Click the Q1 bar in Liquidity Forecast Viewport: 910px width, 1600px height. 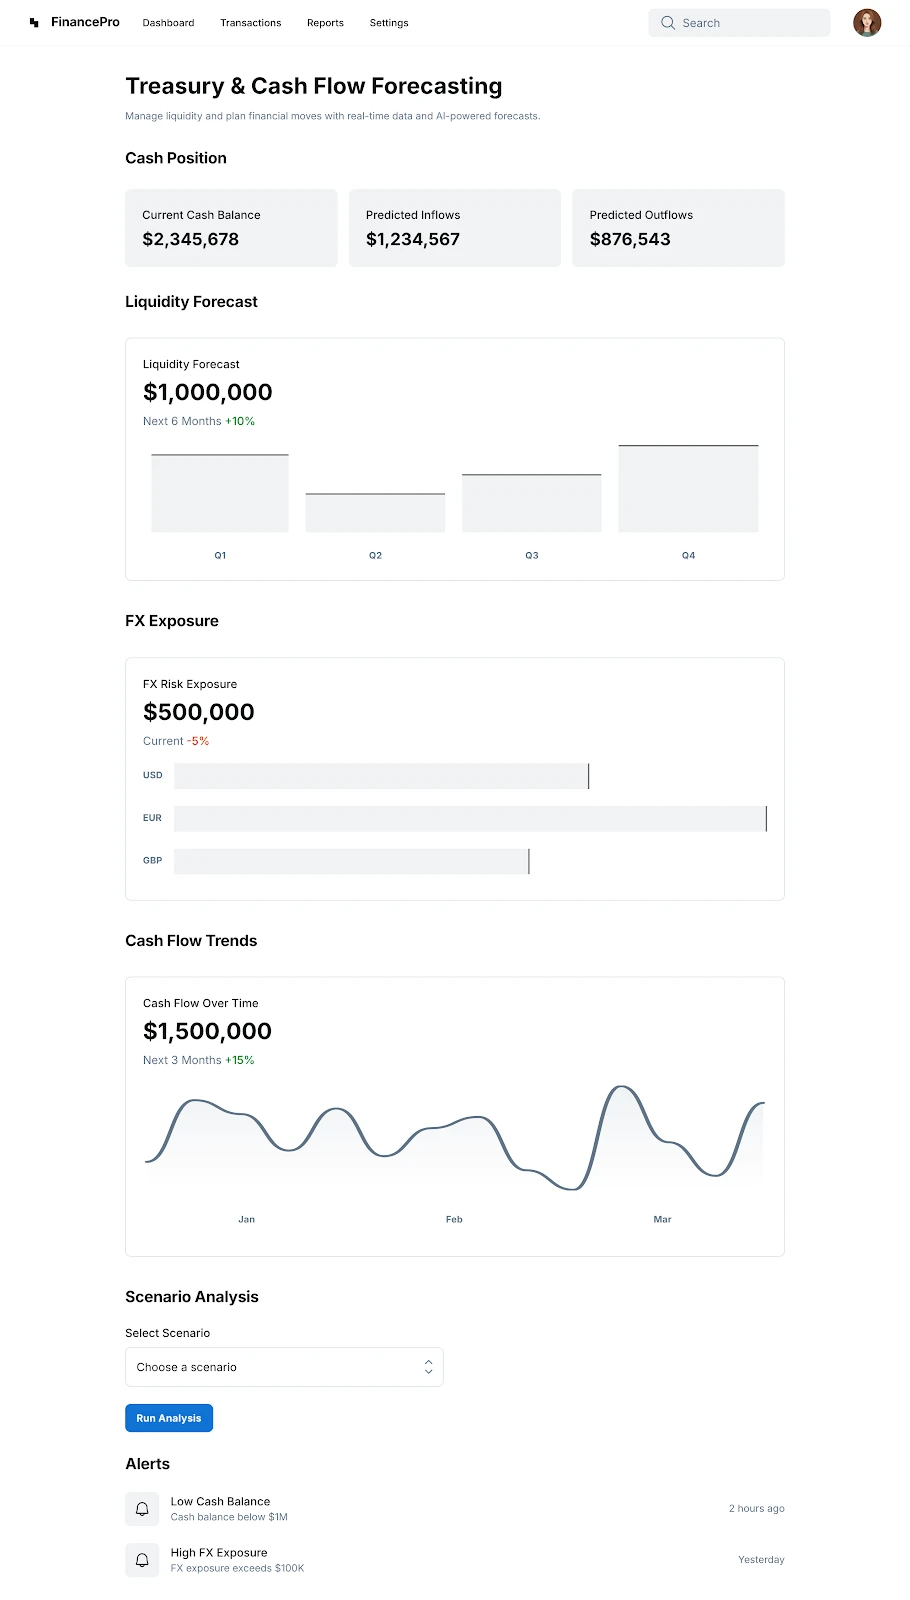[x=220, y=493]
